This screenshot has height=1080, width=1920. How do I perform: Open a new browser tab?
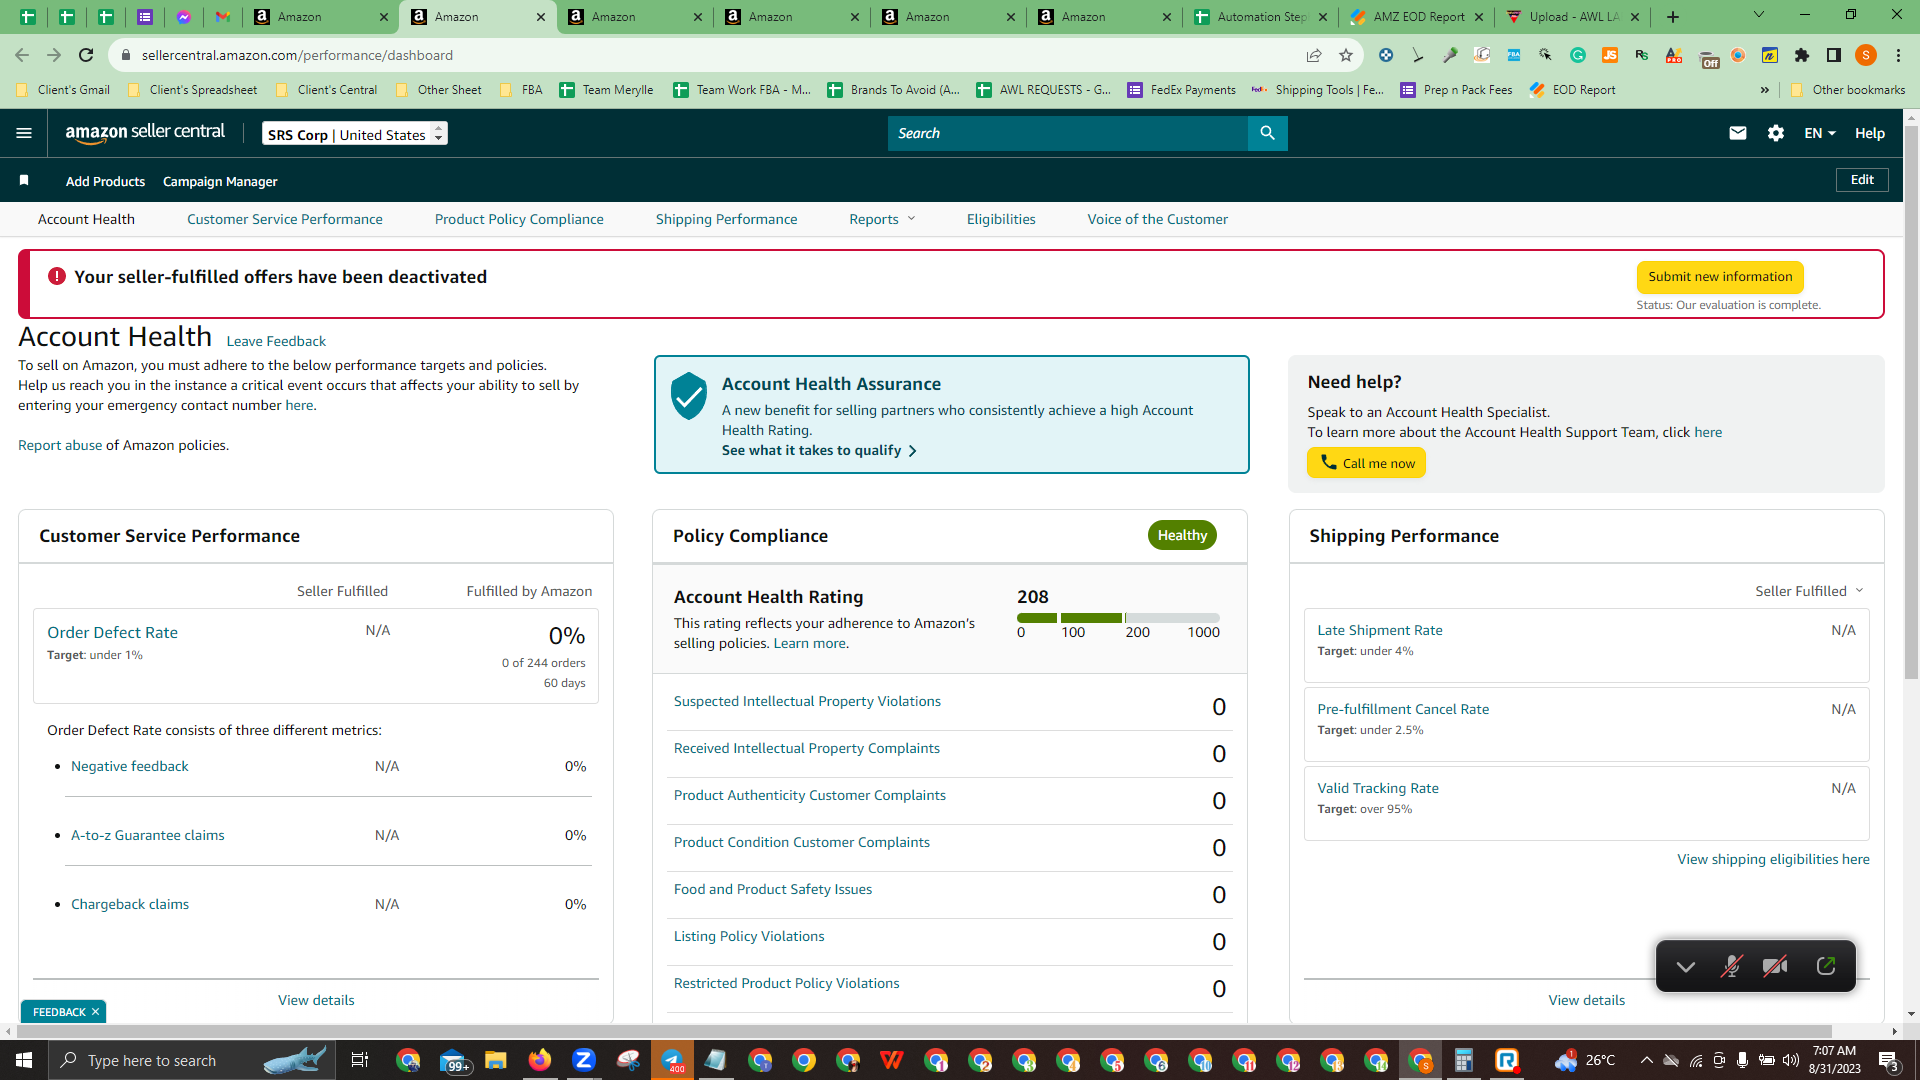[x=1673, y=17]
